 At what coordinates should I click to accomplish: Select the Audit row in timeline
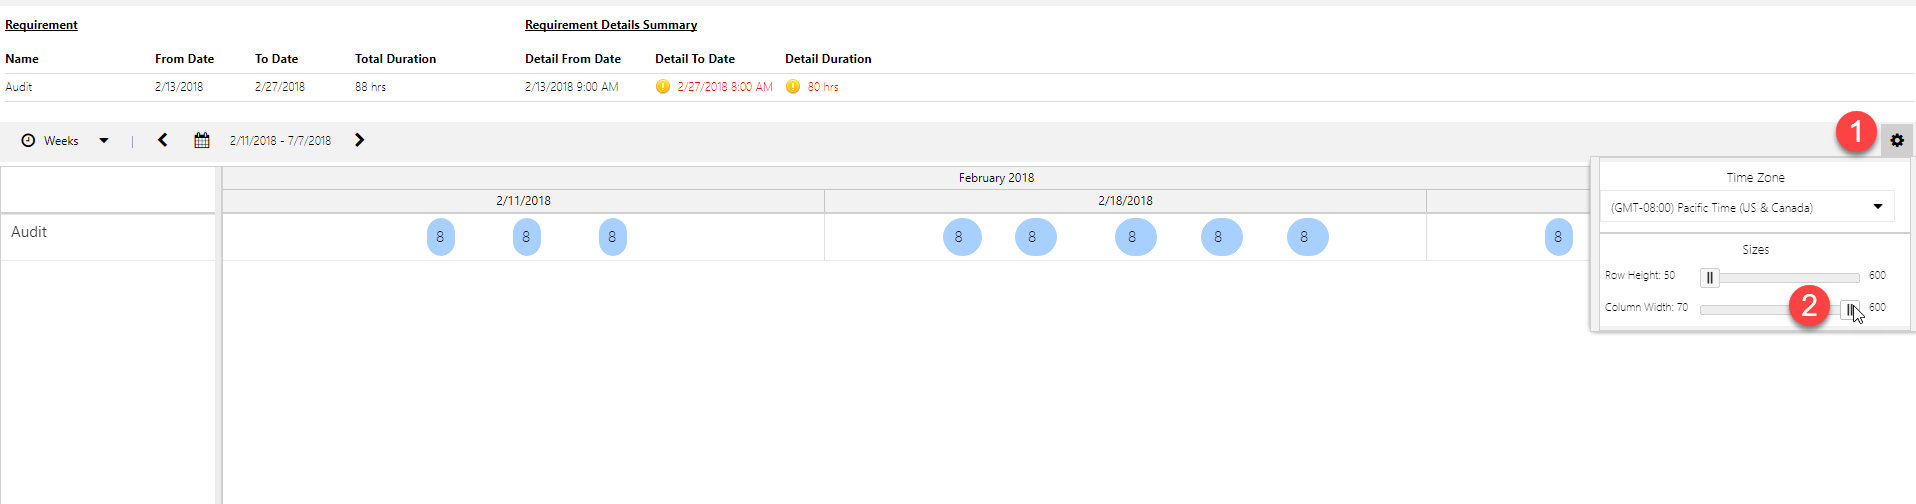(29, 232)
